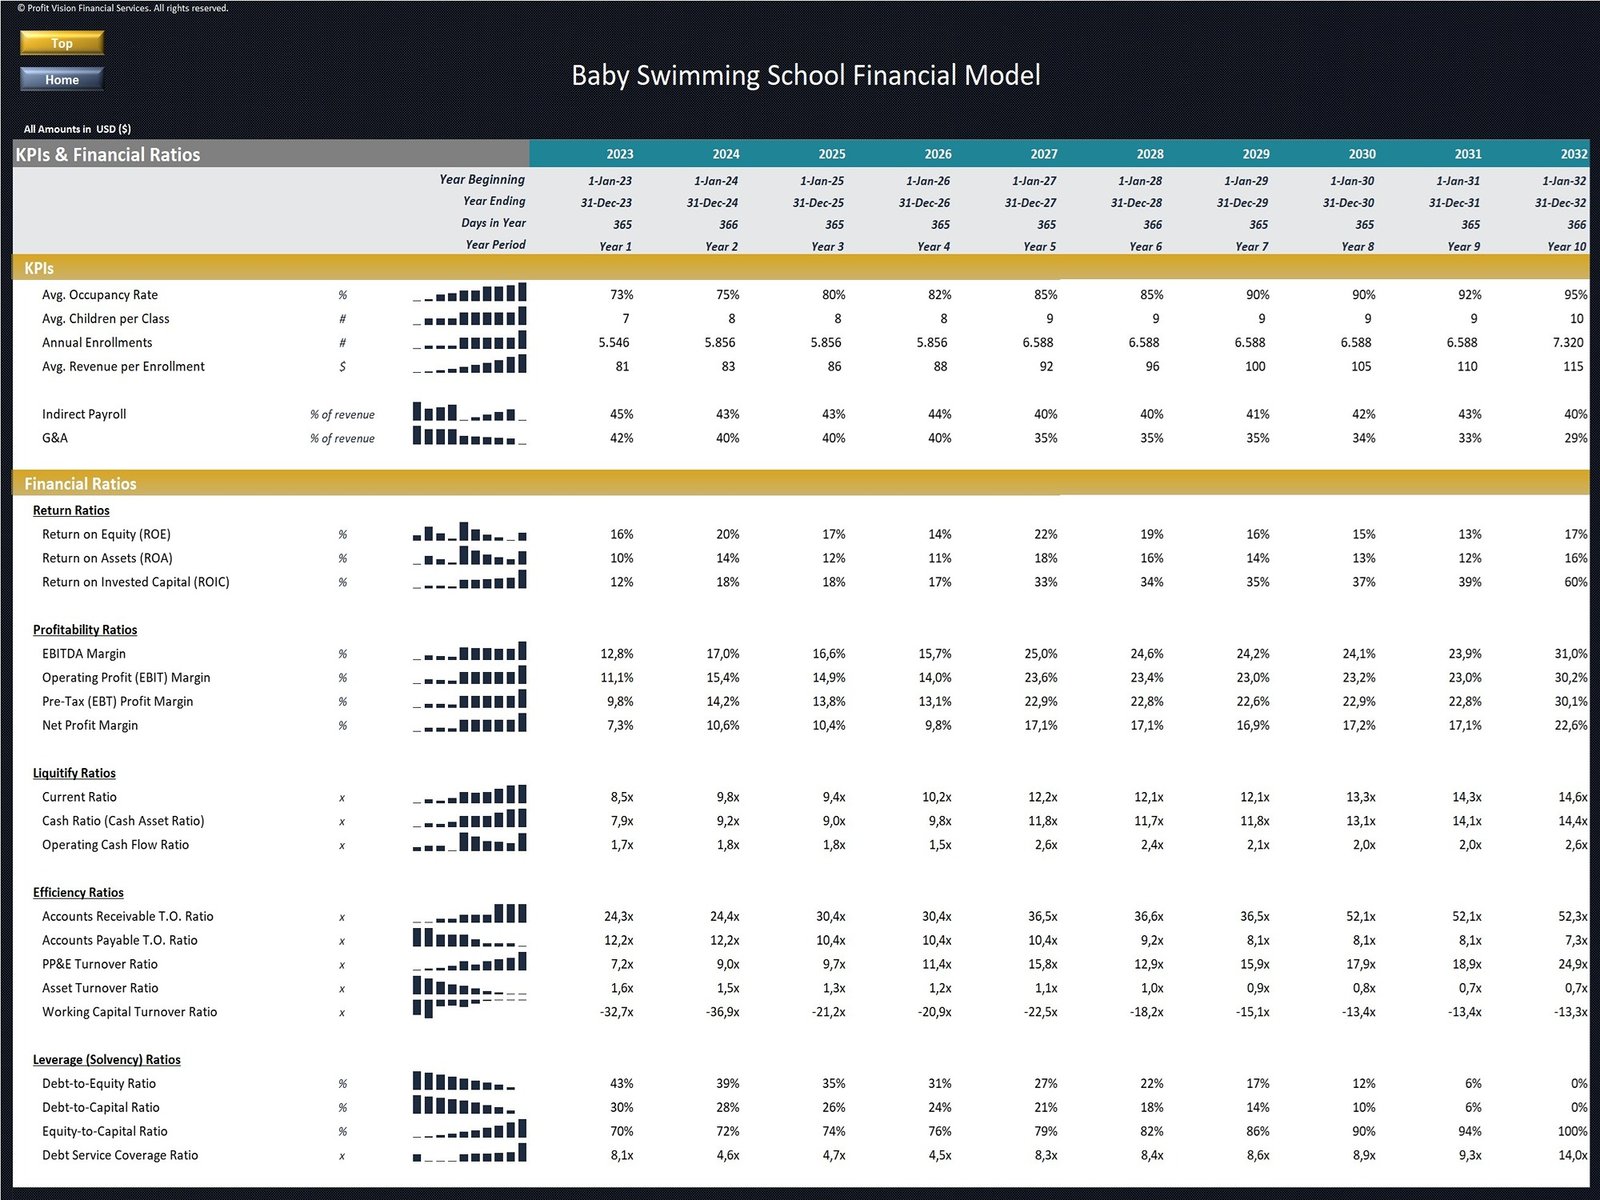Click the Avg. Occupancy Rate sparkline chart
This screenshot has height=1200, width=1600.
point(469,294)
